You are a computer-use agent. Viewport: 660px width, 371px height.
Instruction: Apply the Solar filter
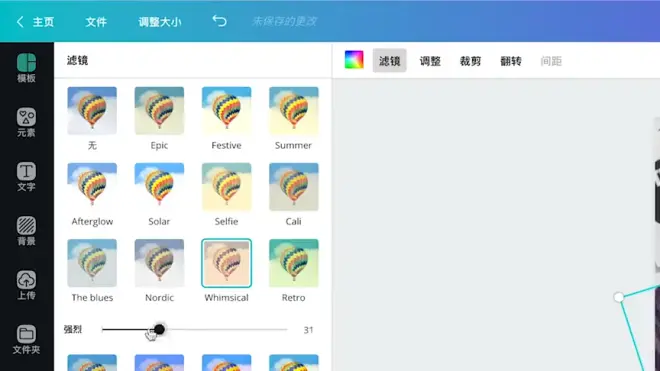[x=159, y=187]
